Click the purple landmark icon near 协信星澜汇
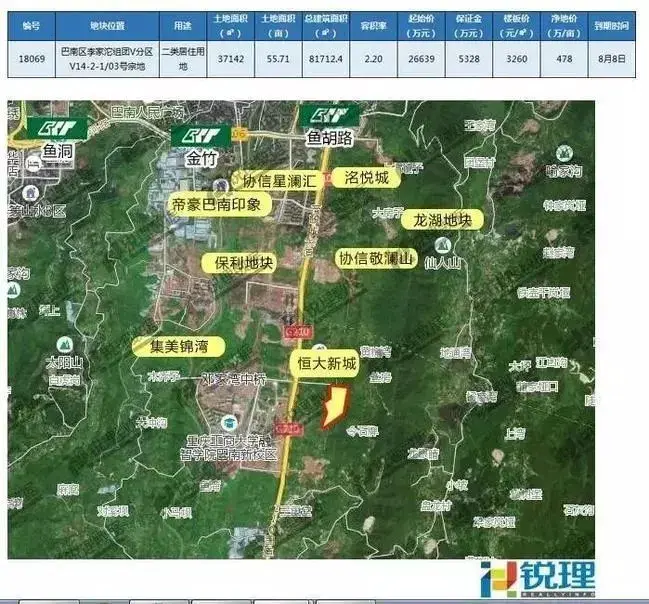Viewport: 649px width, 604px height. coord(221,185)
